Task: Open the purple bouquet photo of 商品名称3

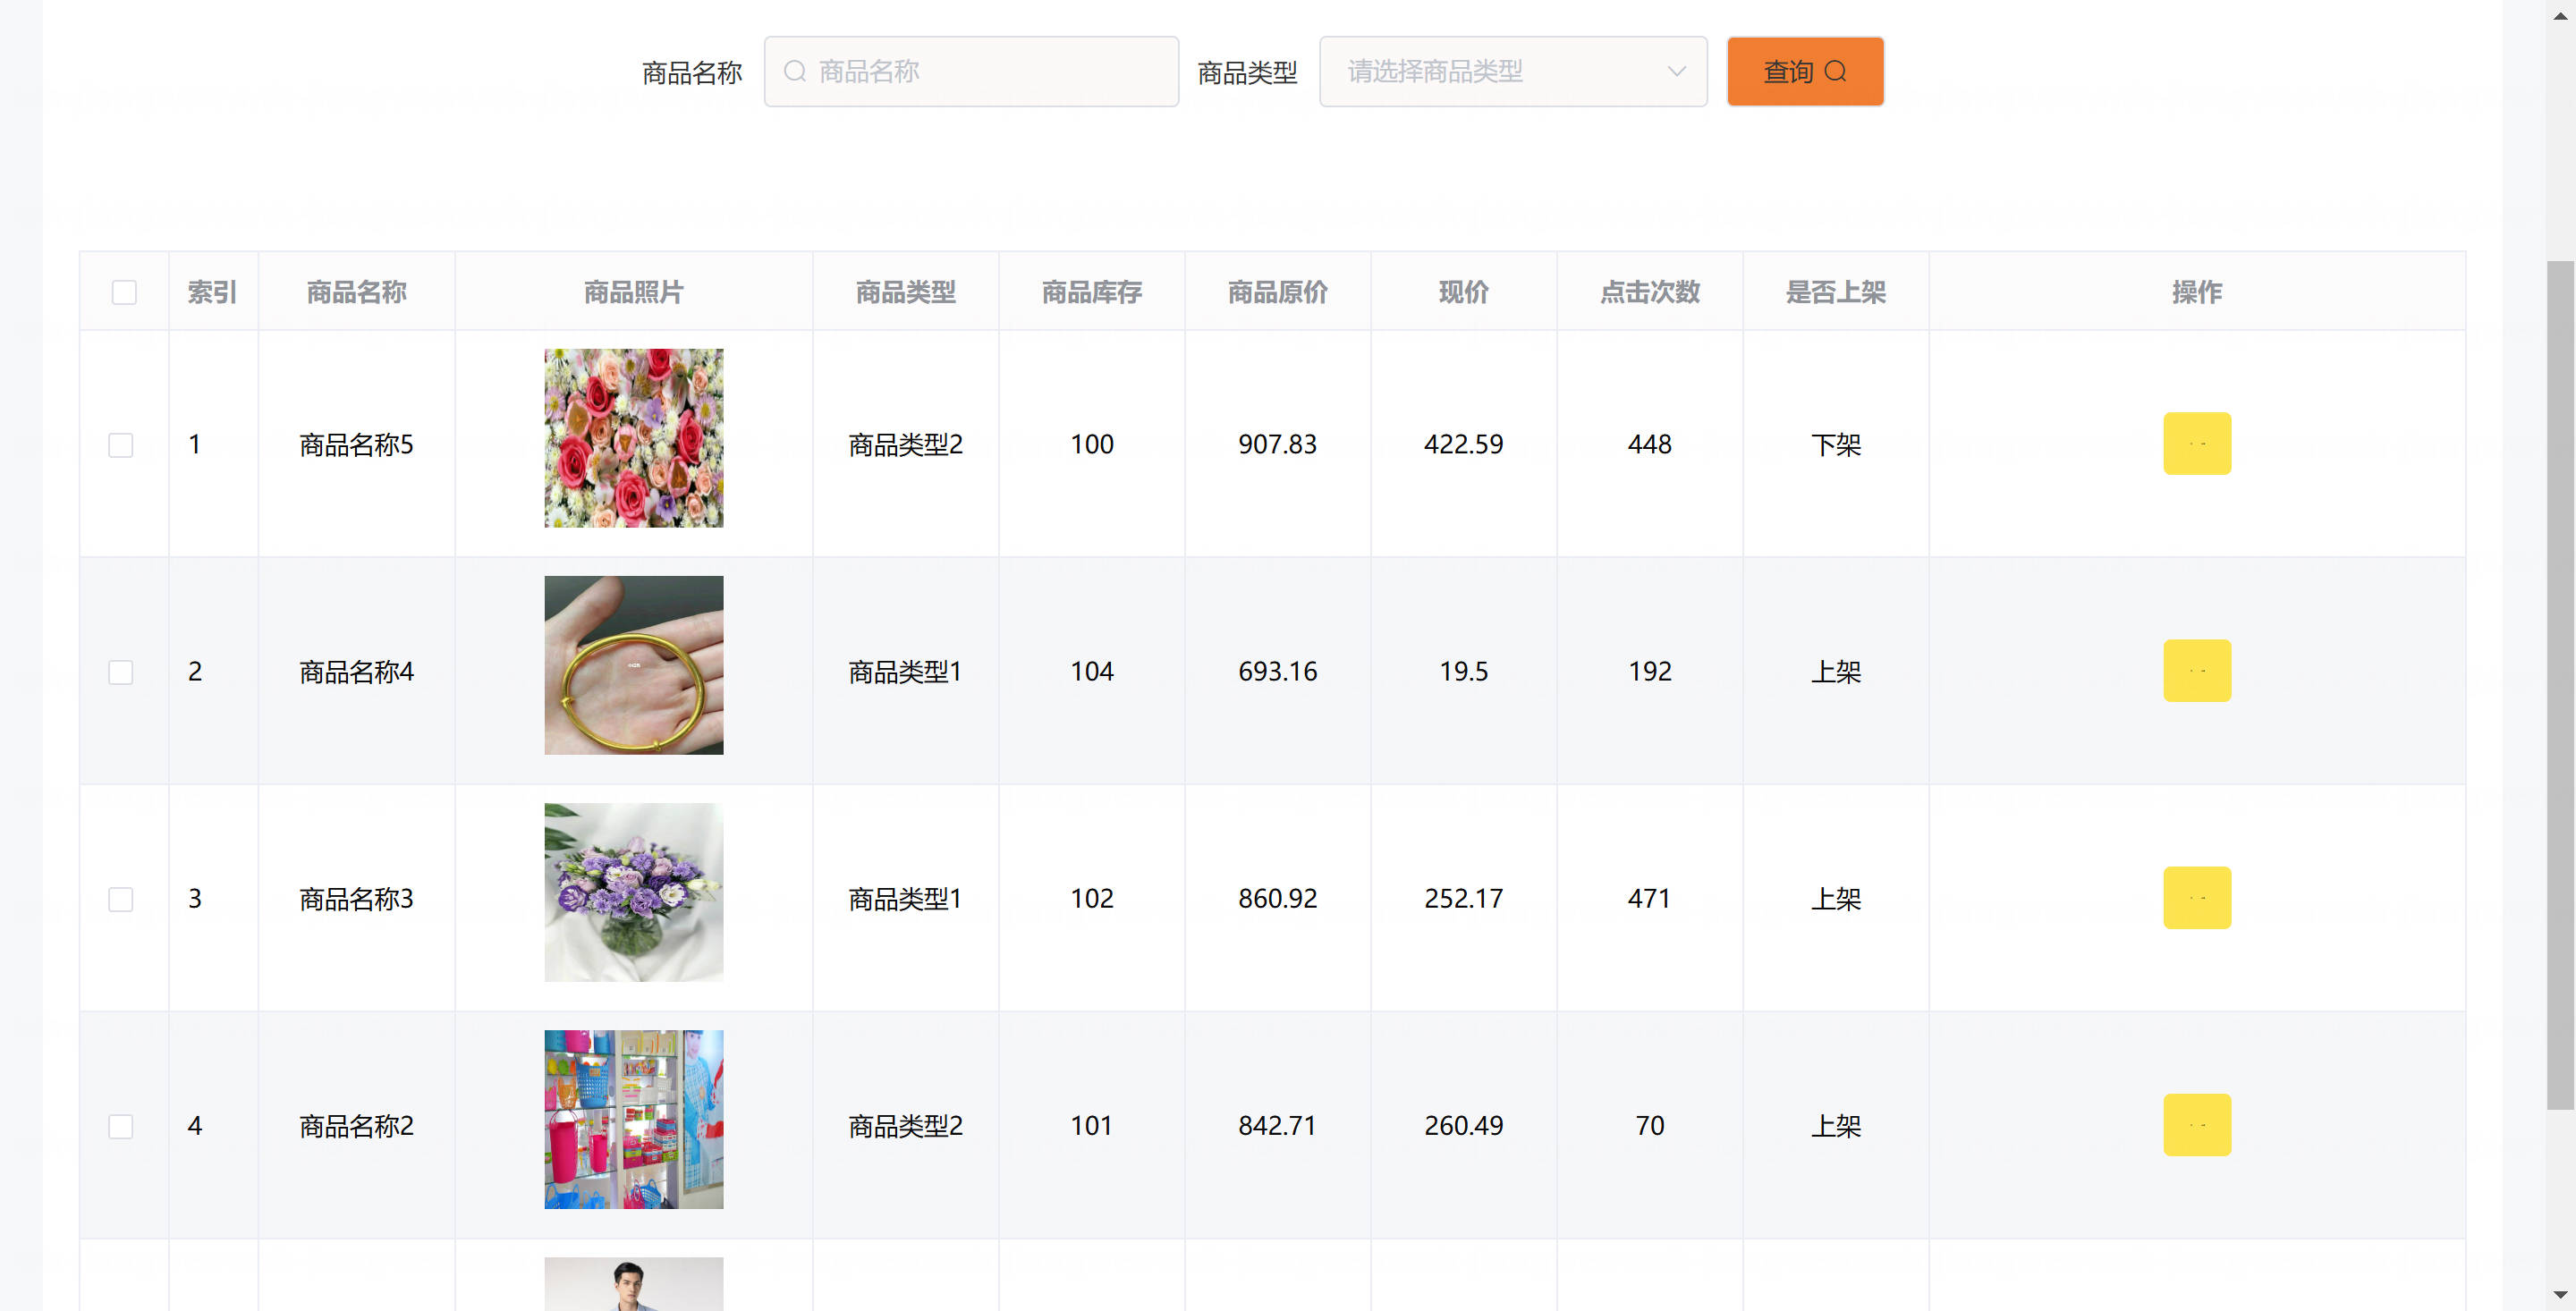Action: [x=634, y=892]
